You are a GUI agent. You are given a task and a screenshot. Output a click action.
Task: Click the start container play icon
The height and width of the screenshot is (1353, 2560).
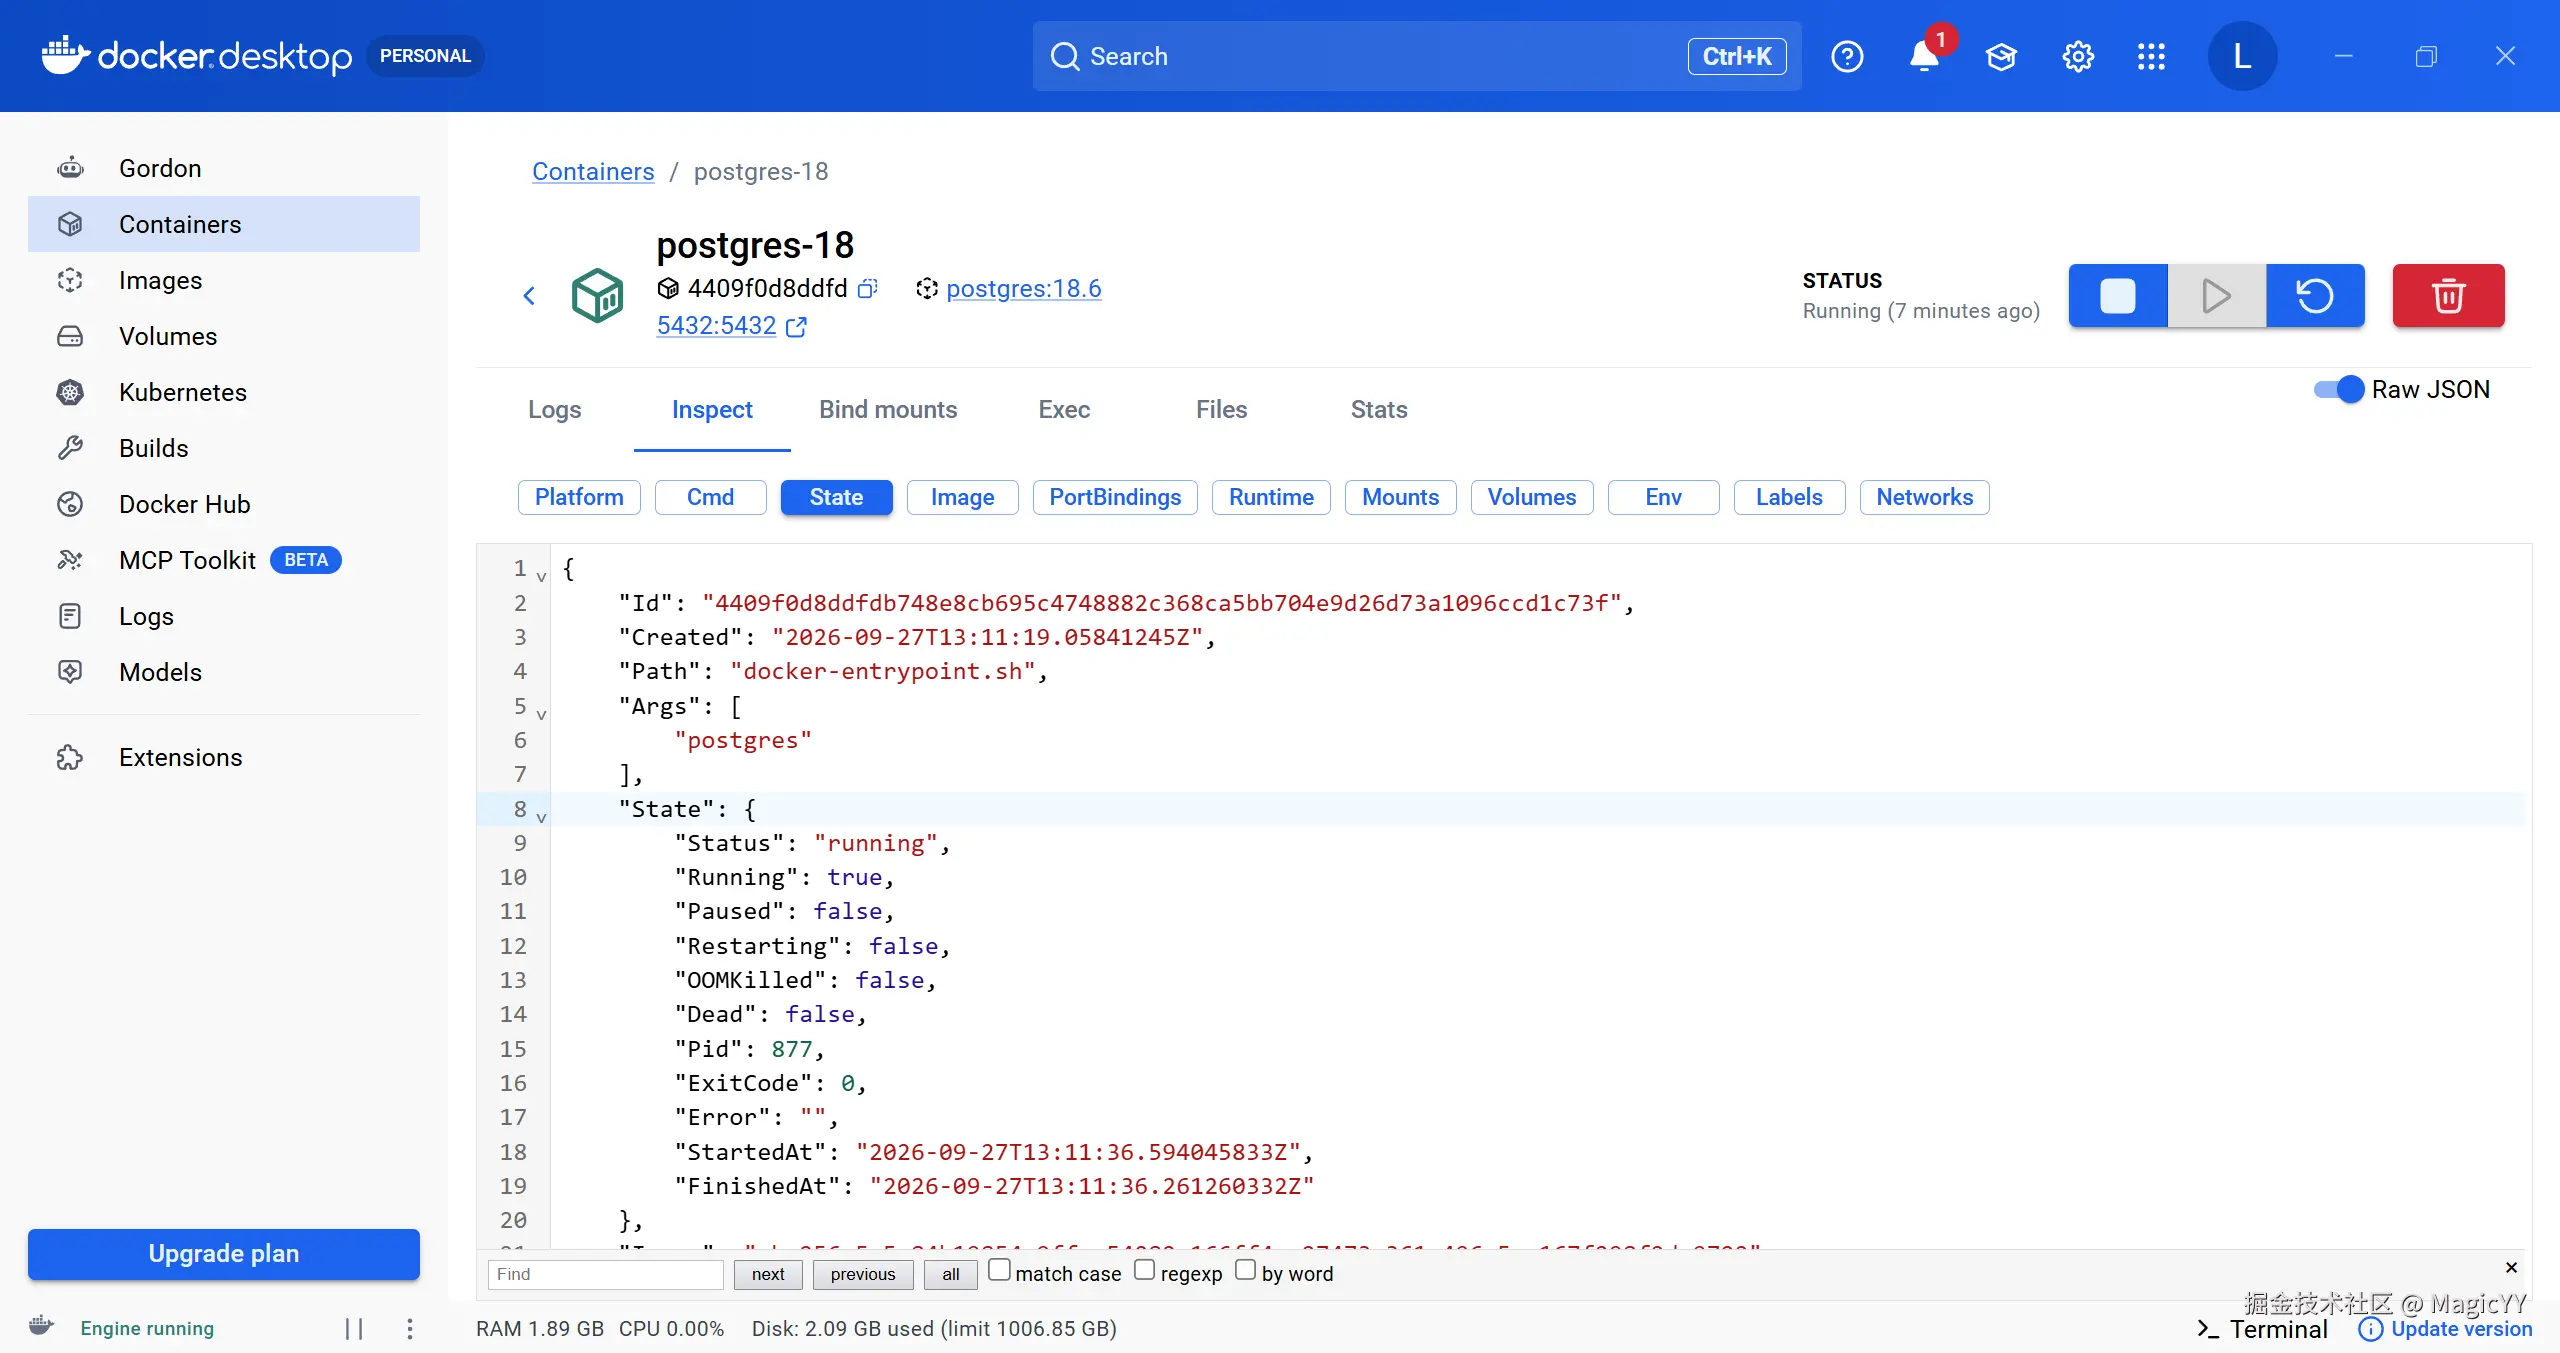coord(2216,296)
